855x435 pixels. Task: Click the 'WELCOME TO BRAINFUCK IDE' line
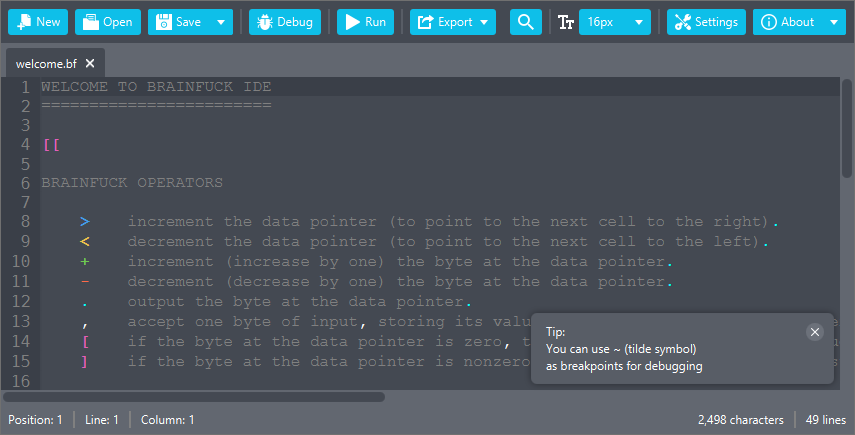pos(156,87)
